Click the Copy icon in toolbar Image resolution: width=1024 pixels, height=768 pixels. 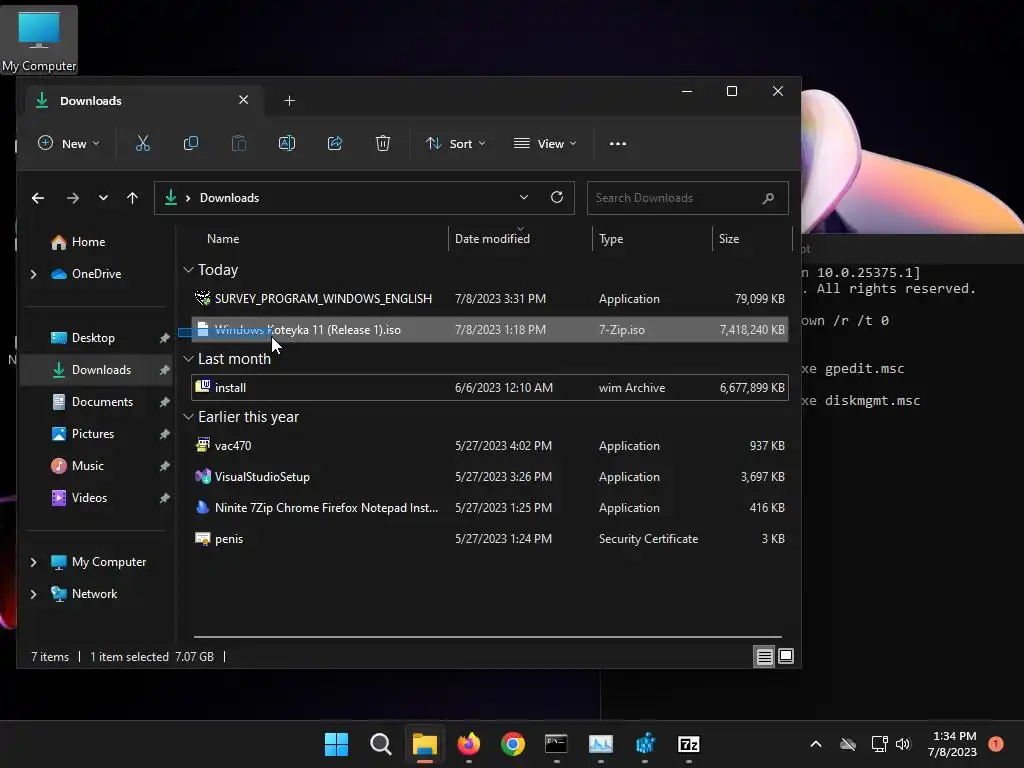pyautogui.click(x=191, y=144)
